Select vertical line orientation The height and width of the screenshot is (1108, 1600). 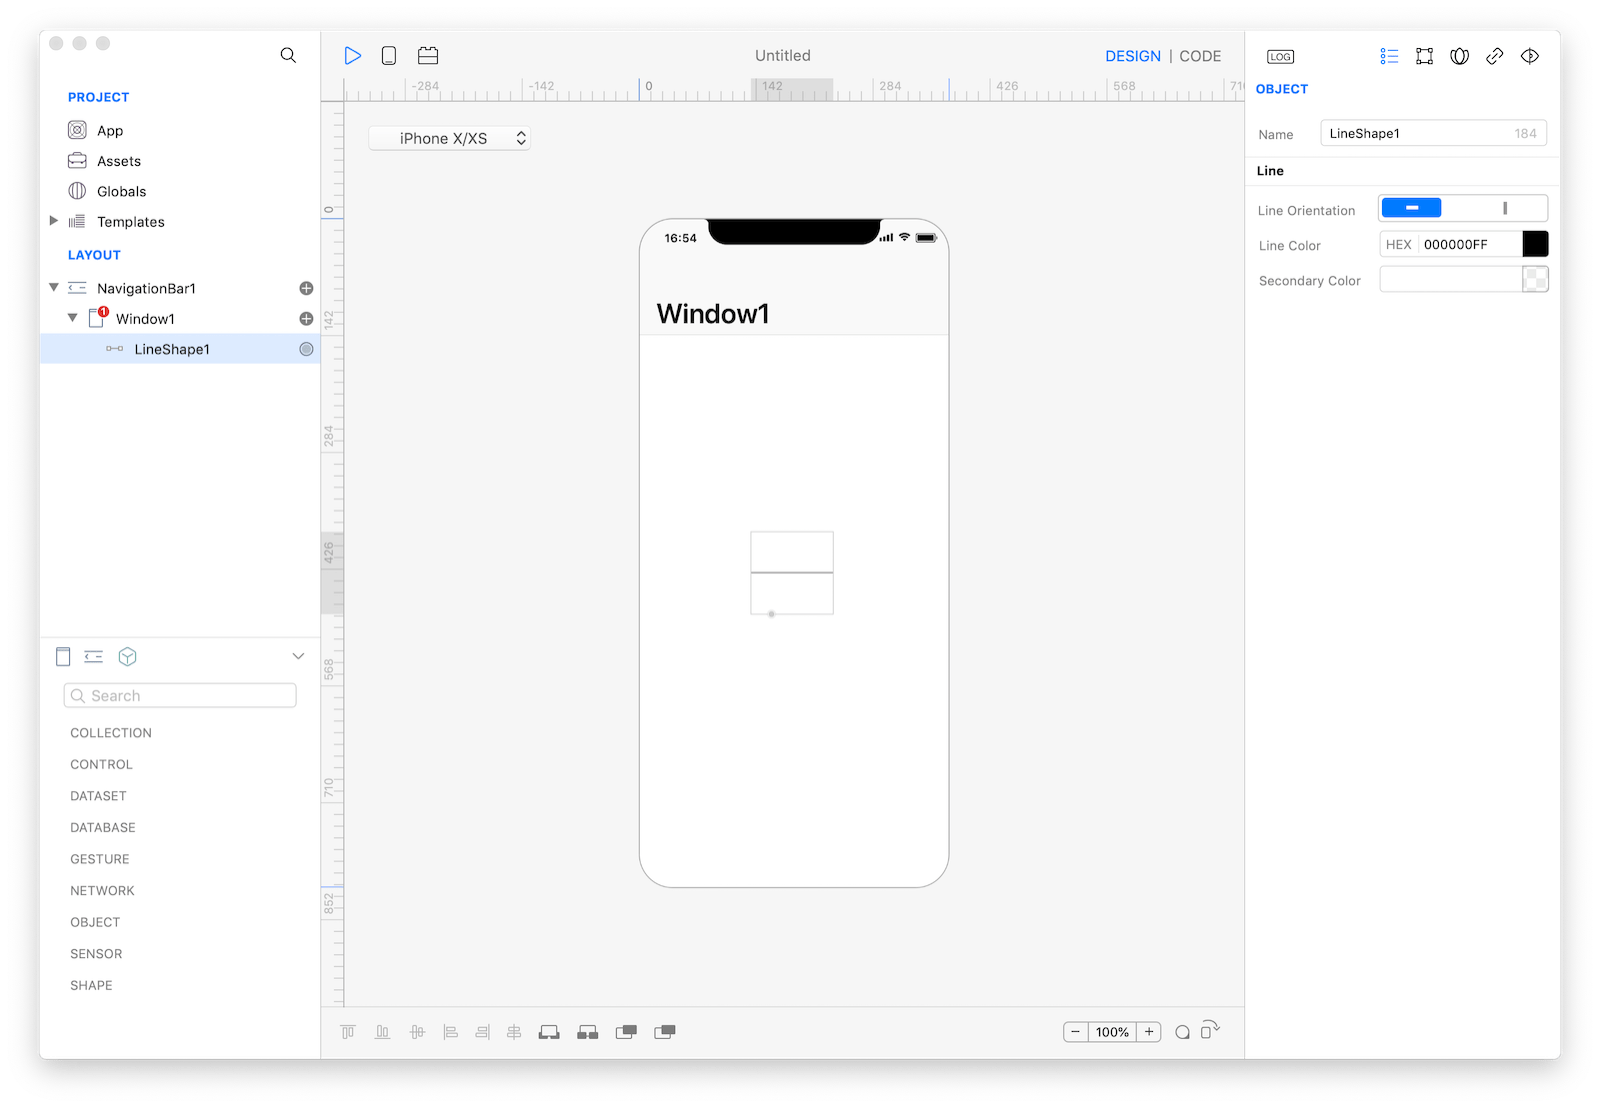coord(1504,208)
